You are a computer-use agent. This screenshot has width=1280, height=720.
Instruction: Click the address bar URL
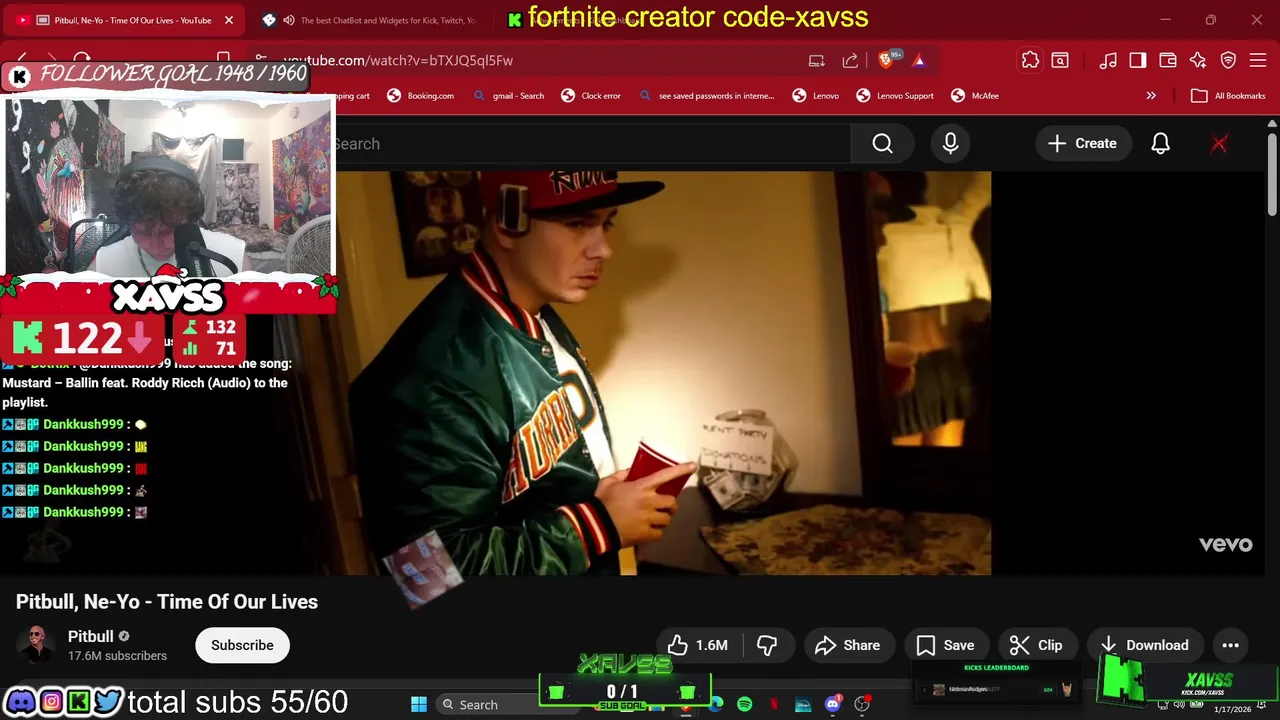[x=398, y=60]
